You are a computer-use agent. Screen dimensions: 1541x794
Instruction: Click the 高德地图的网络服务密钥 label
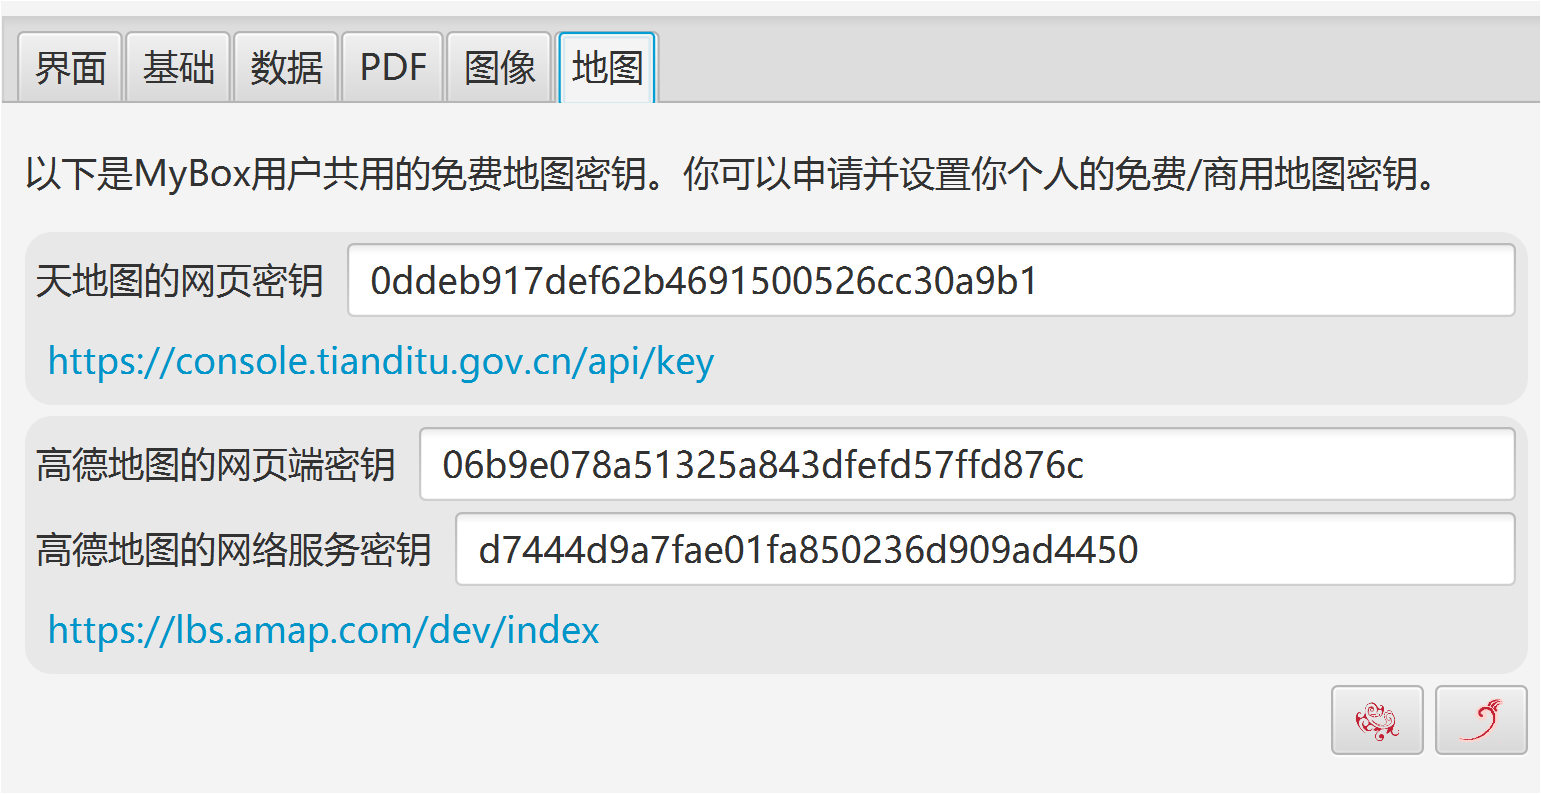(x=234, y=551)
